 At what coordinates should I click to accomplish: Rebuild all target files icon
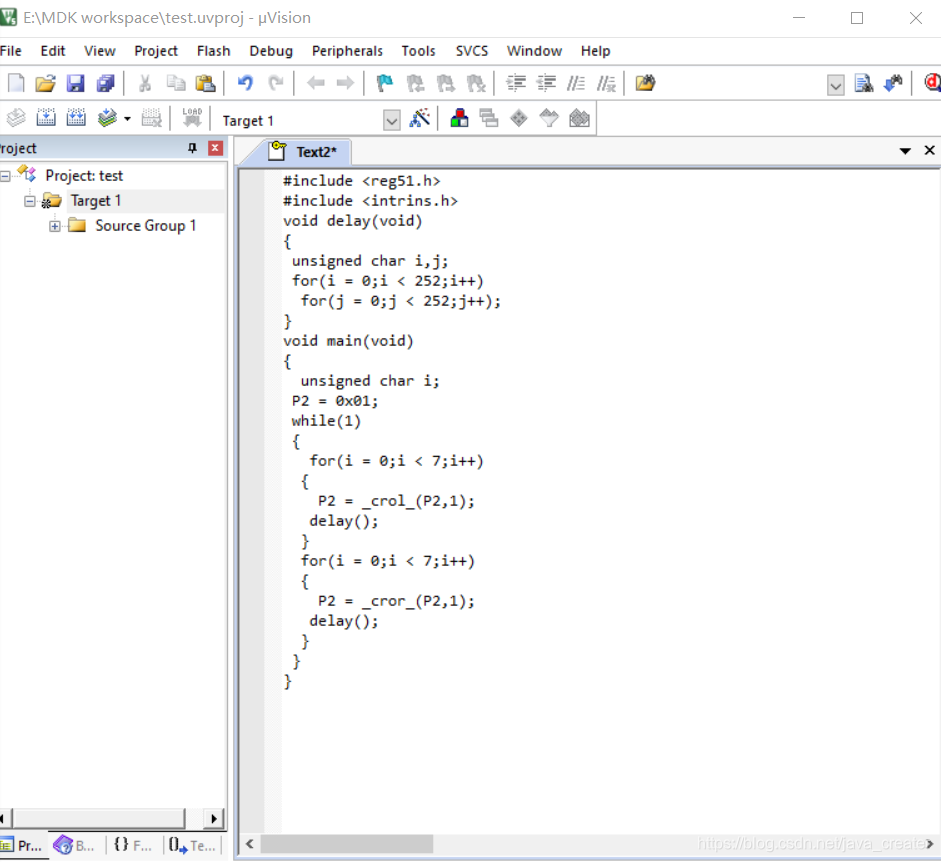click(76, 118)
